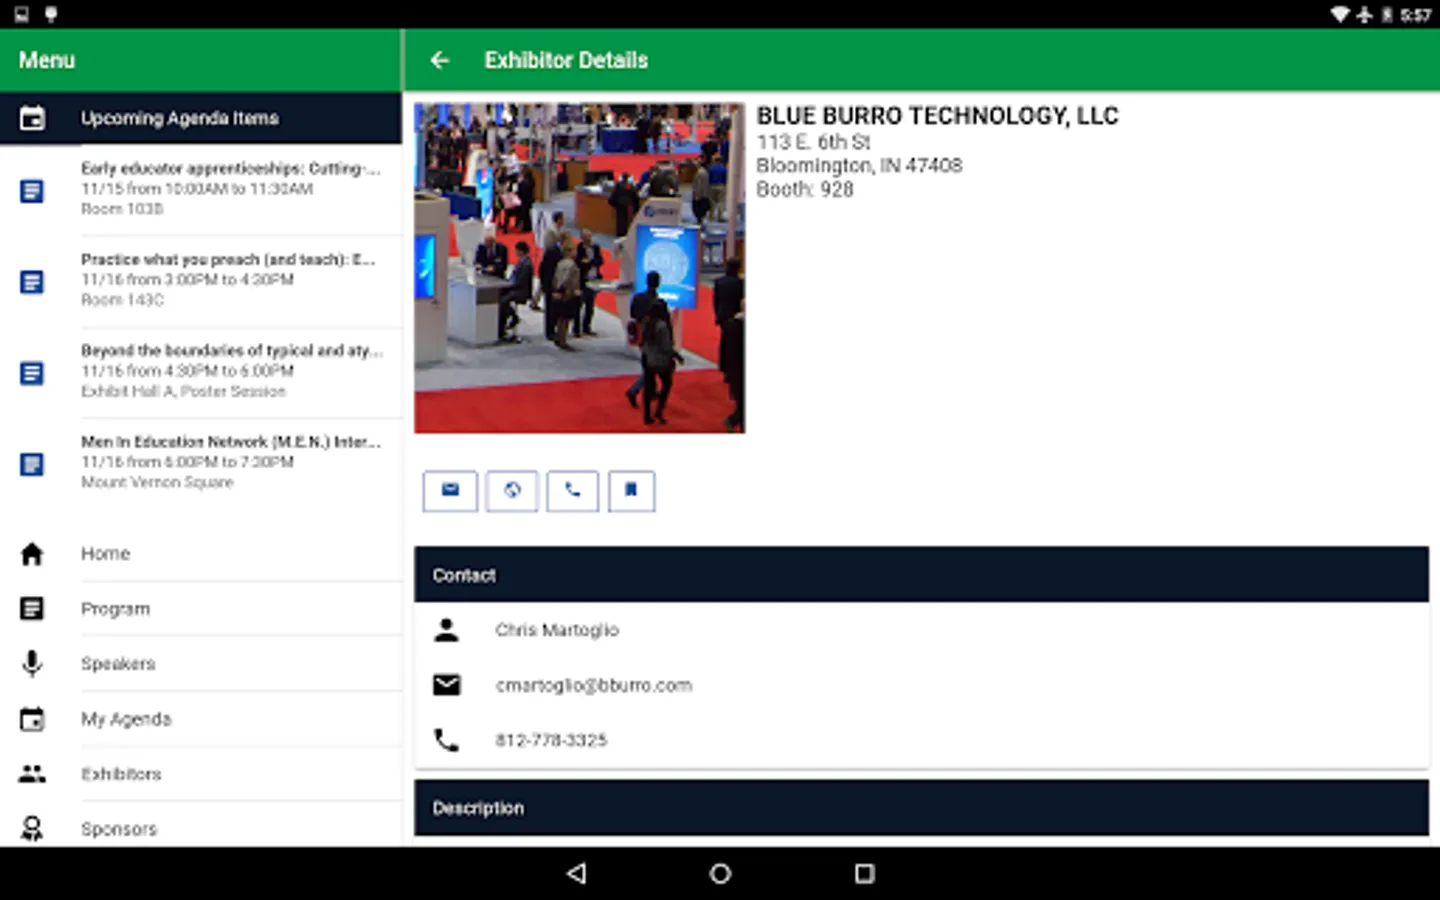This screenshot has width=1440, height=900.
Task: Tap the Contact section header
Action: coord(921,575)
